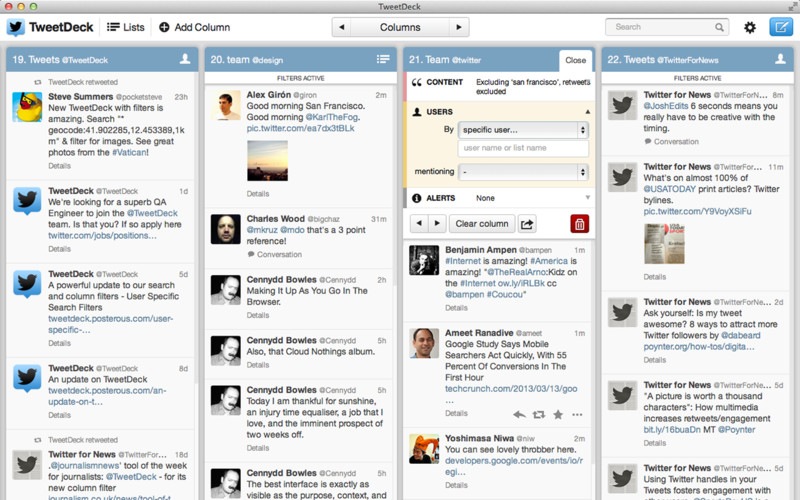Viewport: 800px width, 500px height.
Task: Compose a new tweet
Action: click(x=781, y=27)
